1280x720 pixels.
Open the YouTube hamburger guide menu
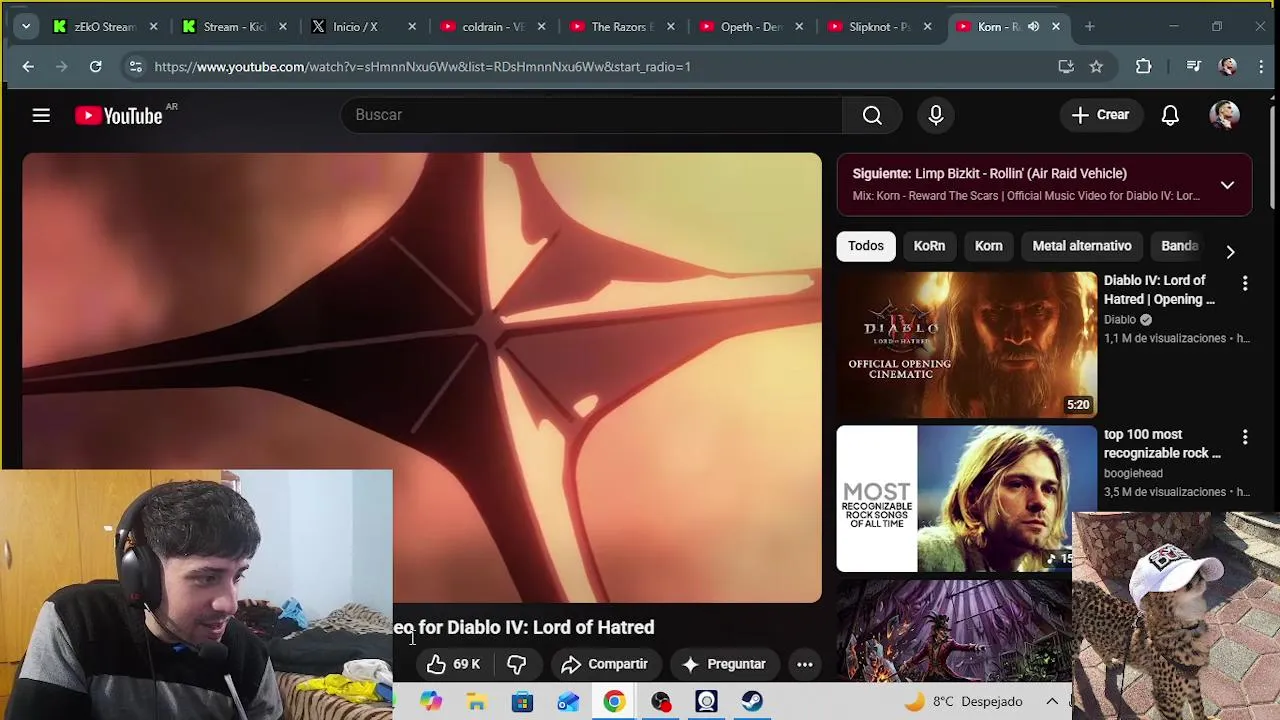[41, 115]
